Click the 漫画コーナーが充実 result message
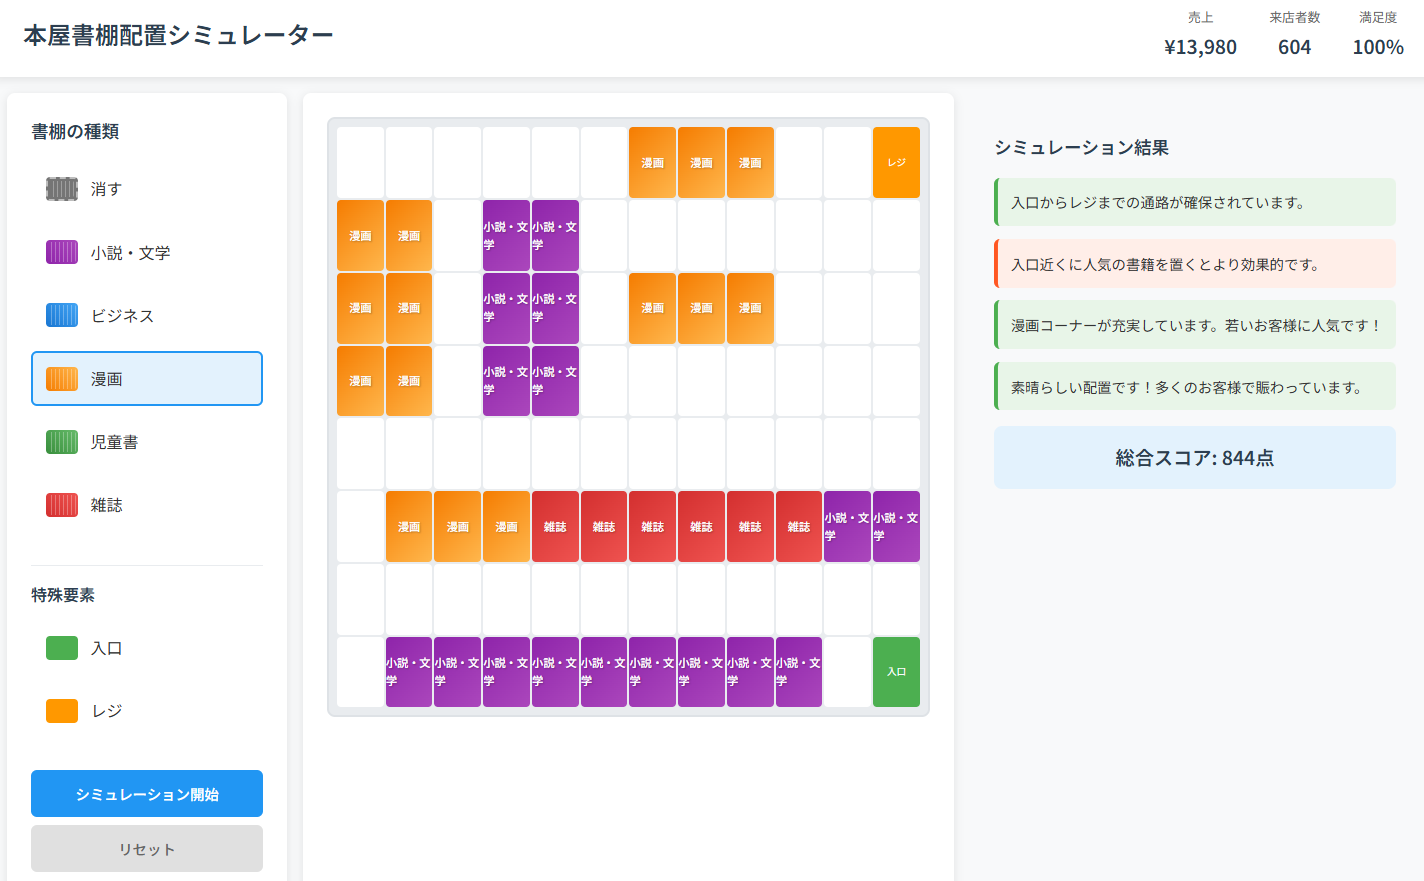Viewport: 1424px width, 881px height. coord(1194,326)
